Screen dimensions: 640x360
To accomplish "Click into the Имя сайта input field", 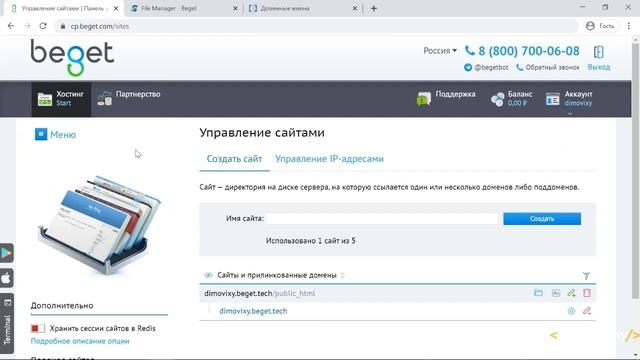I will click(382, 219).
